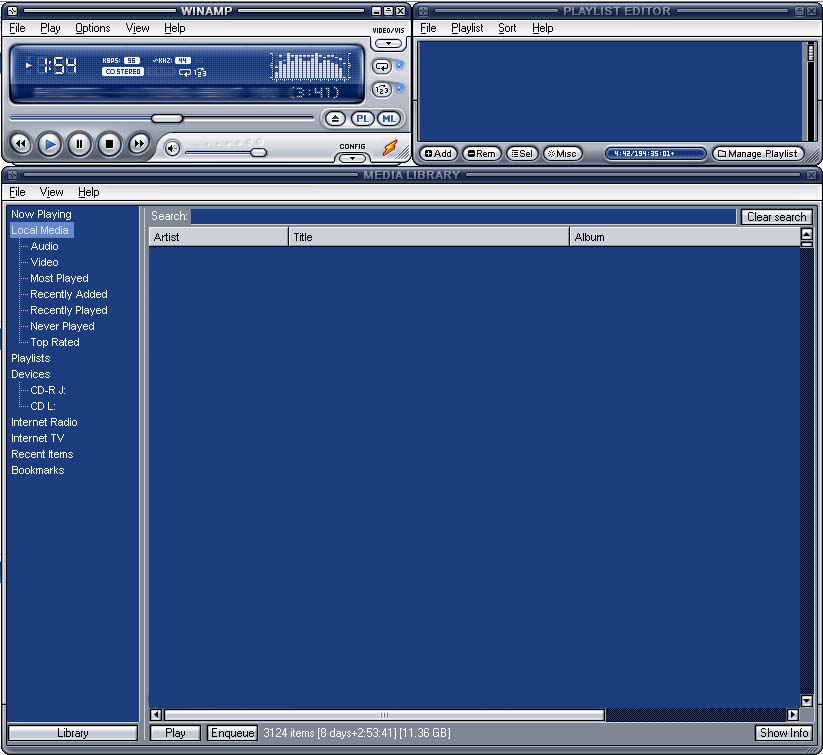Click the track length (3:41) in song ticker

point(314,92)
